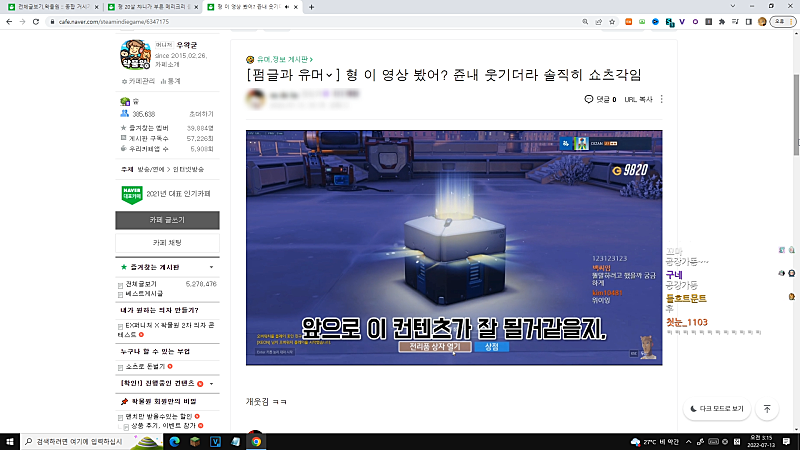The height and width of the screenshot is (450, 800).
Task: Switch to dark mode with 다크 모드로 보기
Action: [717, 409]
